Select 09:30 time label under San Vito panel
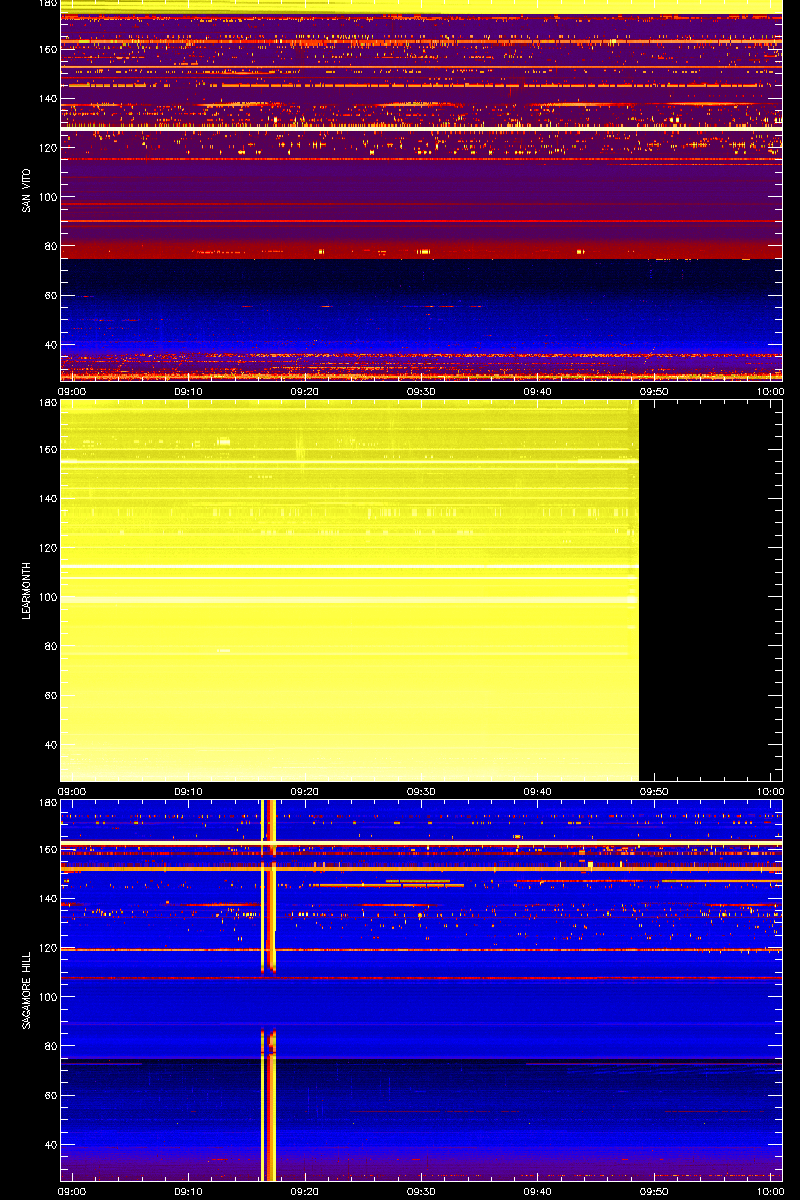The width and height of the screenshot is (800, 1200). tap(421, 392)
